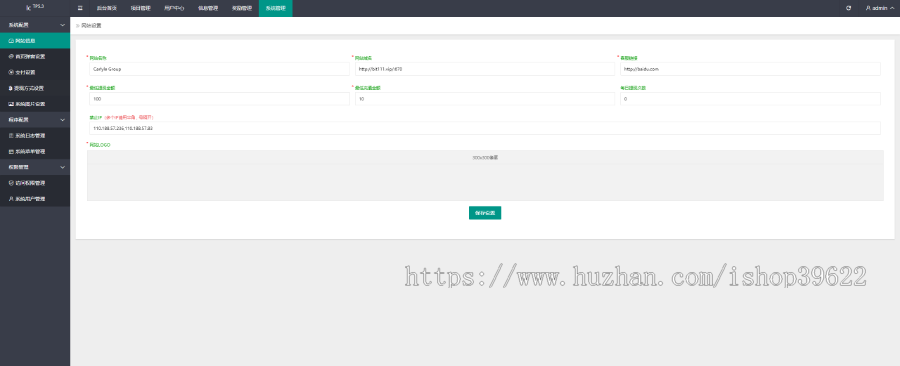Click the 支付设置 sidebar item icon
Image resolution: width=900 pixels, height=366 pixels.
(x=11, y=72)
